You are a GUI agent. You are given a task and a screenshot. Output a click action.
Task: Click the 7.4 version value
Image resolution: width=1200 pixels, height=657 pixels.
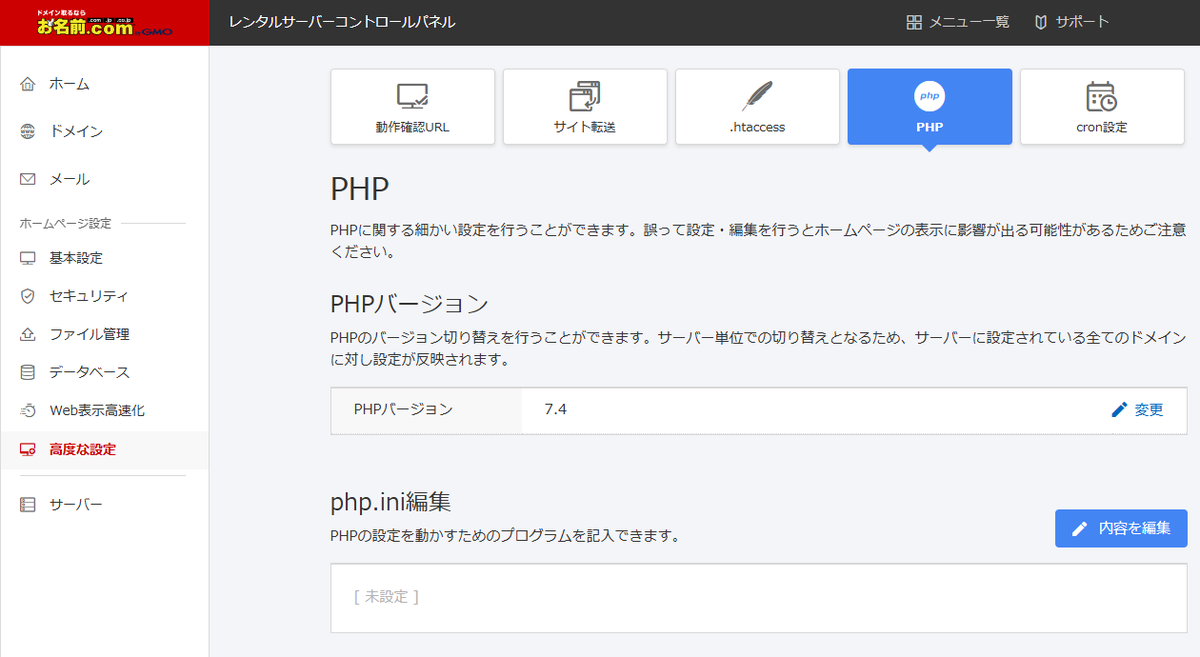(x=556, y=410)
